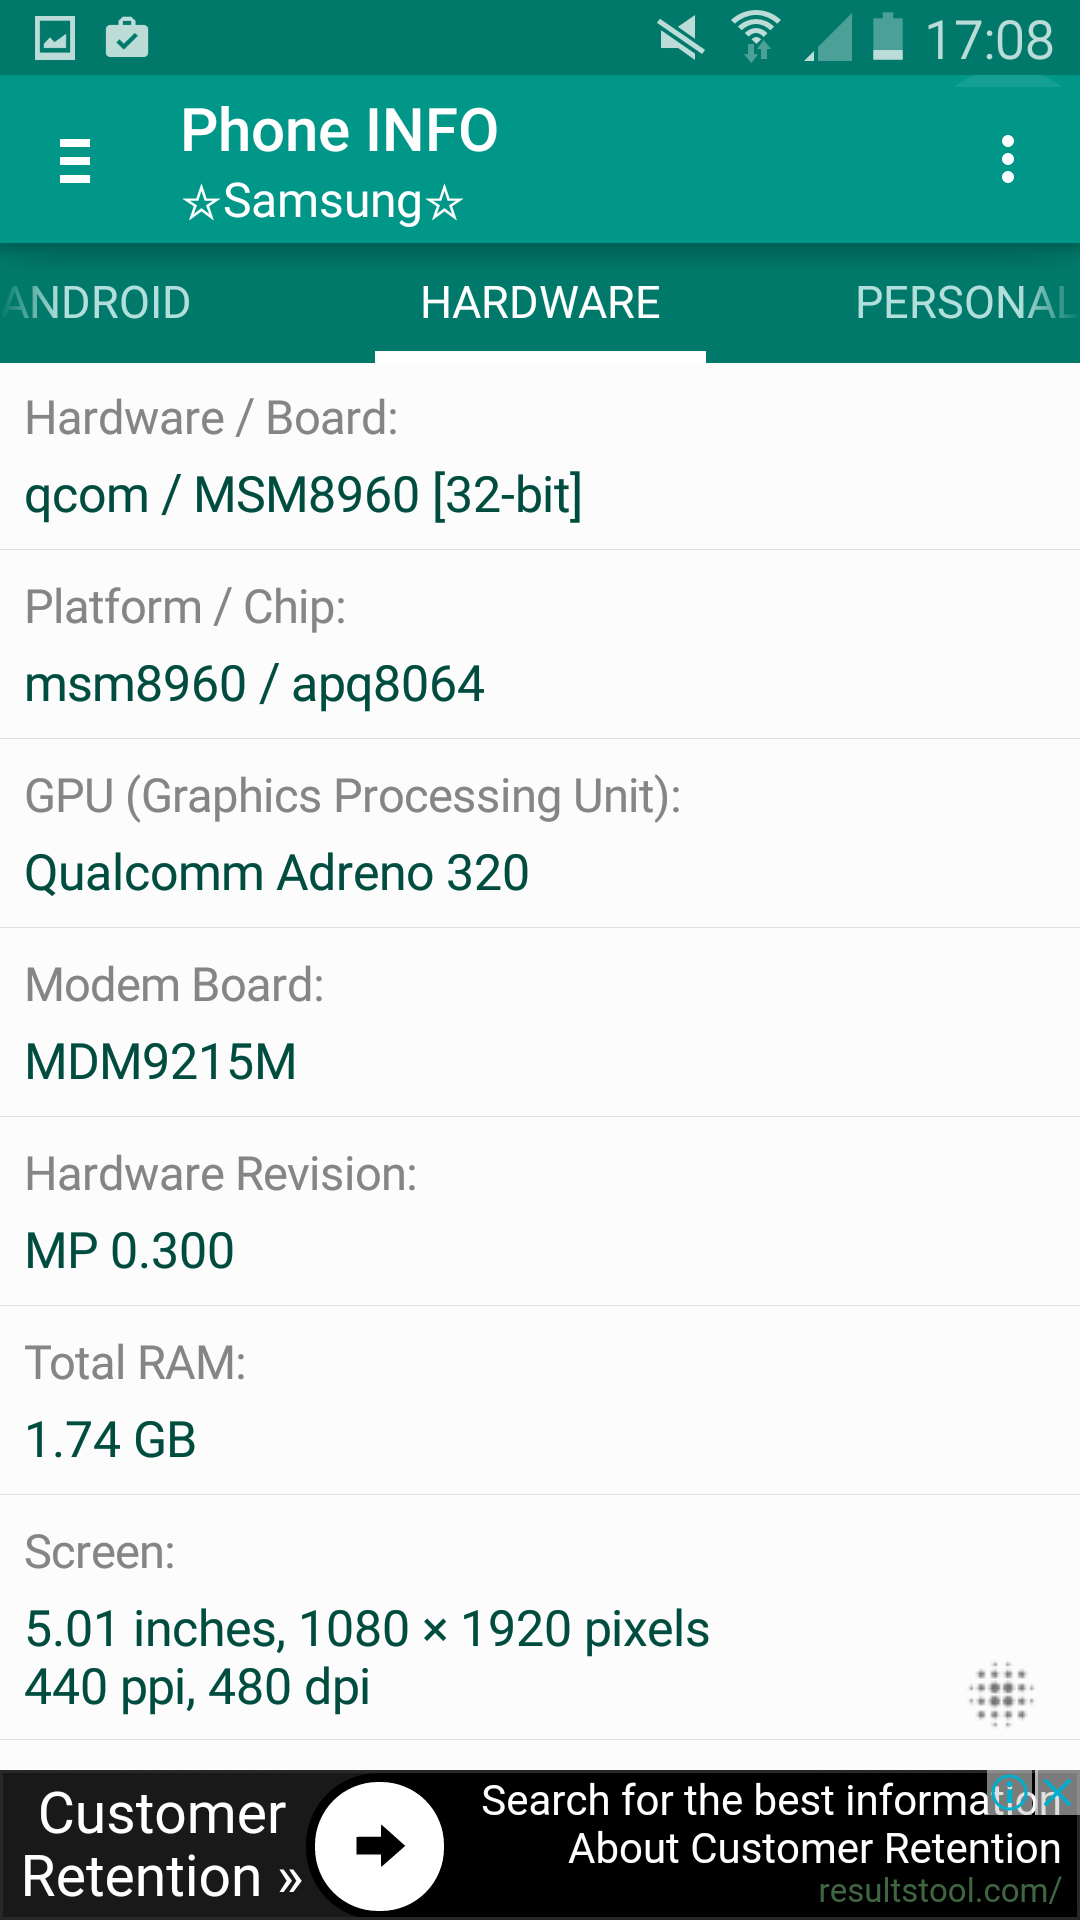Visit the resultstool.com link
Viewport: 1080px width, 1920px height.
pos(939,1890)
